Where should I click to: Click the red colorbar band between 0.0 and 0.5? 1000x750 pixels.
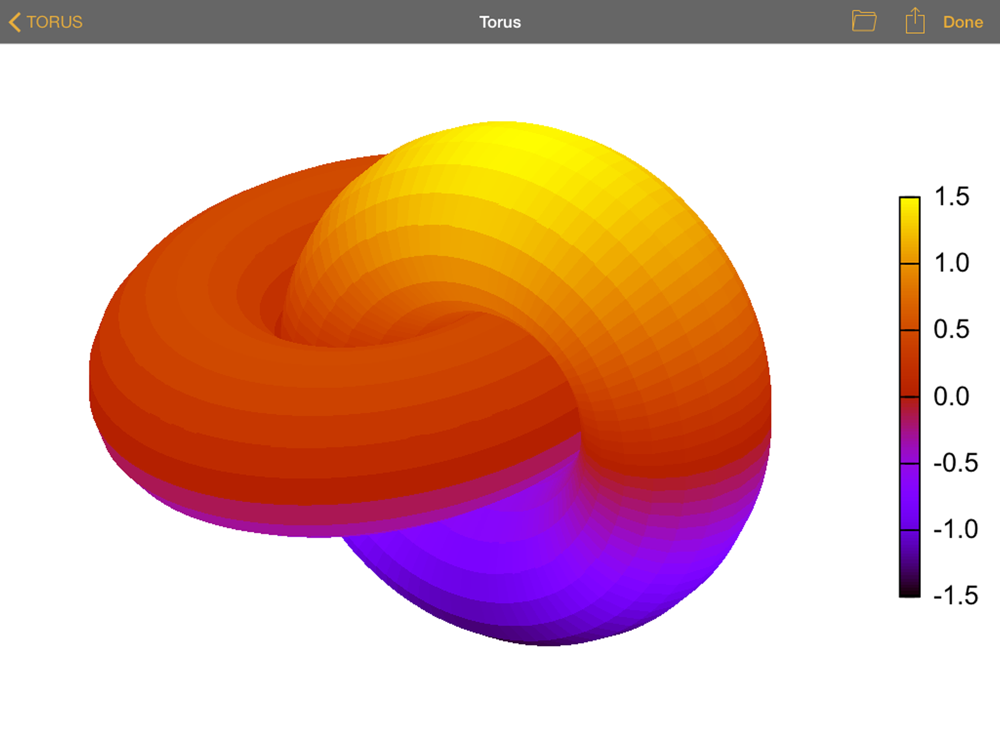click(x=909, y=363)
